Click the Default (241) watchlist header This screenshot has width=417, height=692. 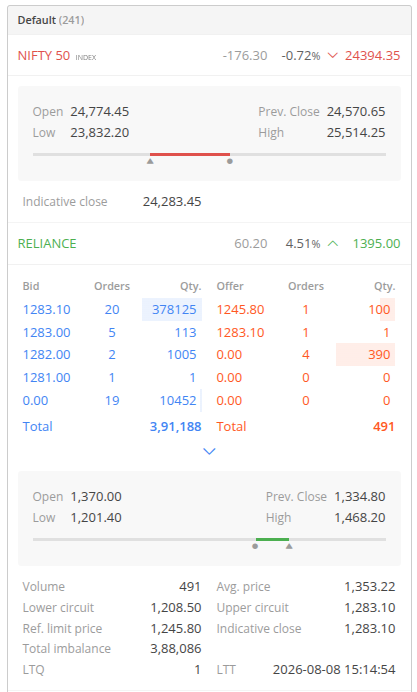[51, 20]
